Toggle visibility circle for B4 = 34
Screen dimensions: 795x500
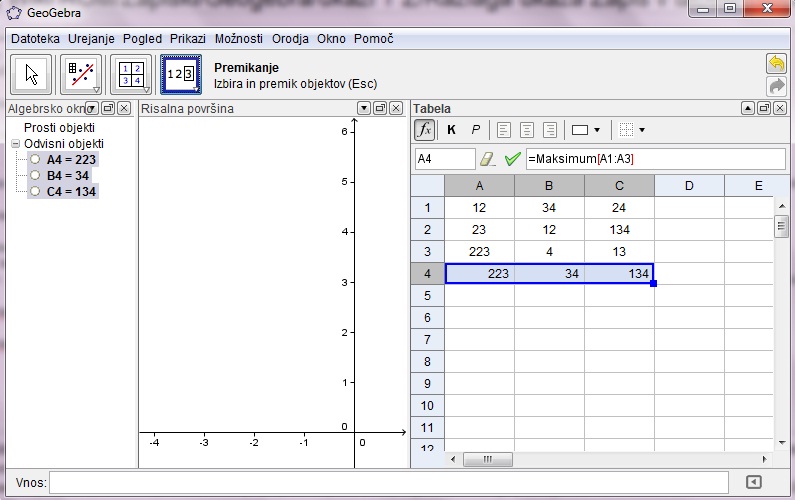tap(35, 175)
